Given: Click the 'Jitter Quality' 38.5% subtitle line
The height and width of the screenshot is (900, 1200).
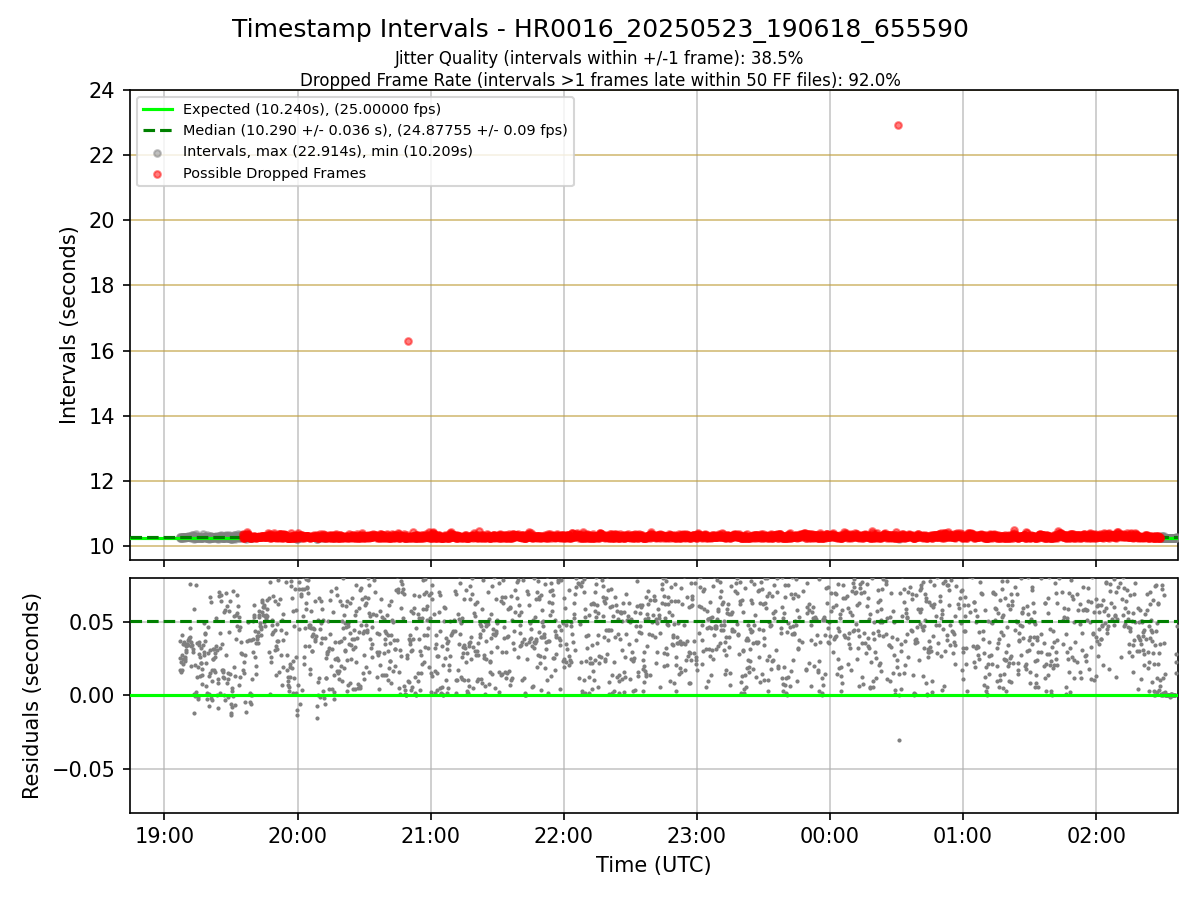Looking at the screenshot, I should [599, 58].
